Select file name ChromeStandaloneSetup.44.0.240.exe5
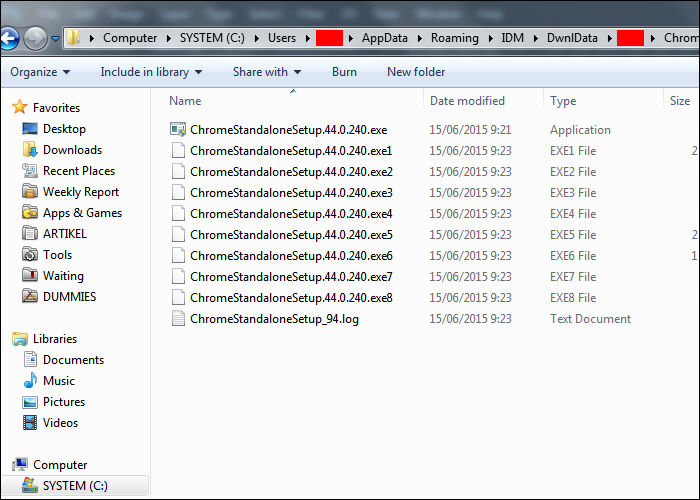The width and height of the screenshot is (700, 500). point(292,235)
